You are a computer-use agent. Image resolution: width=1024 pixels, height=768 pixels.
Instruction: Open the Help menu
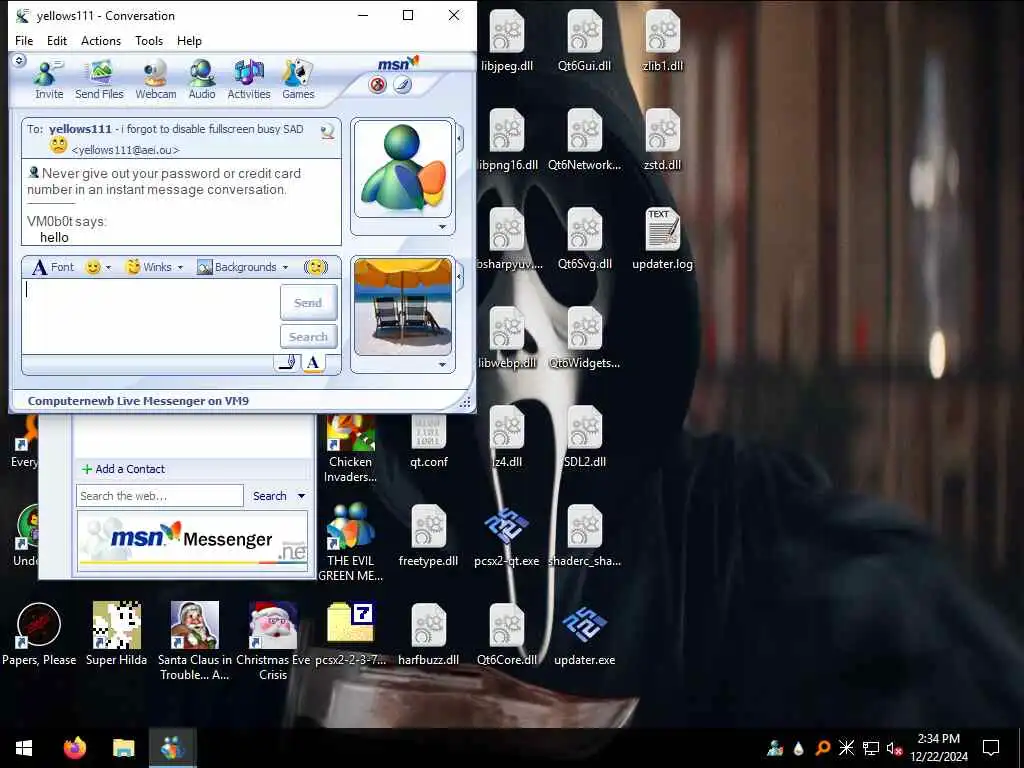[189, 40]
